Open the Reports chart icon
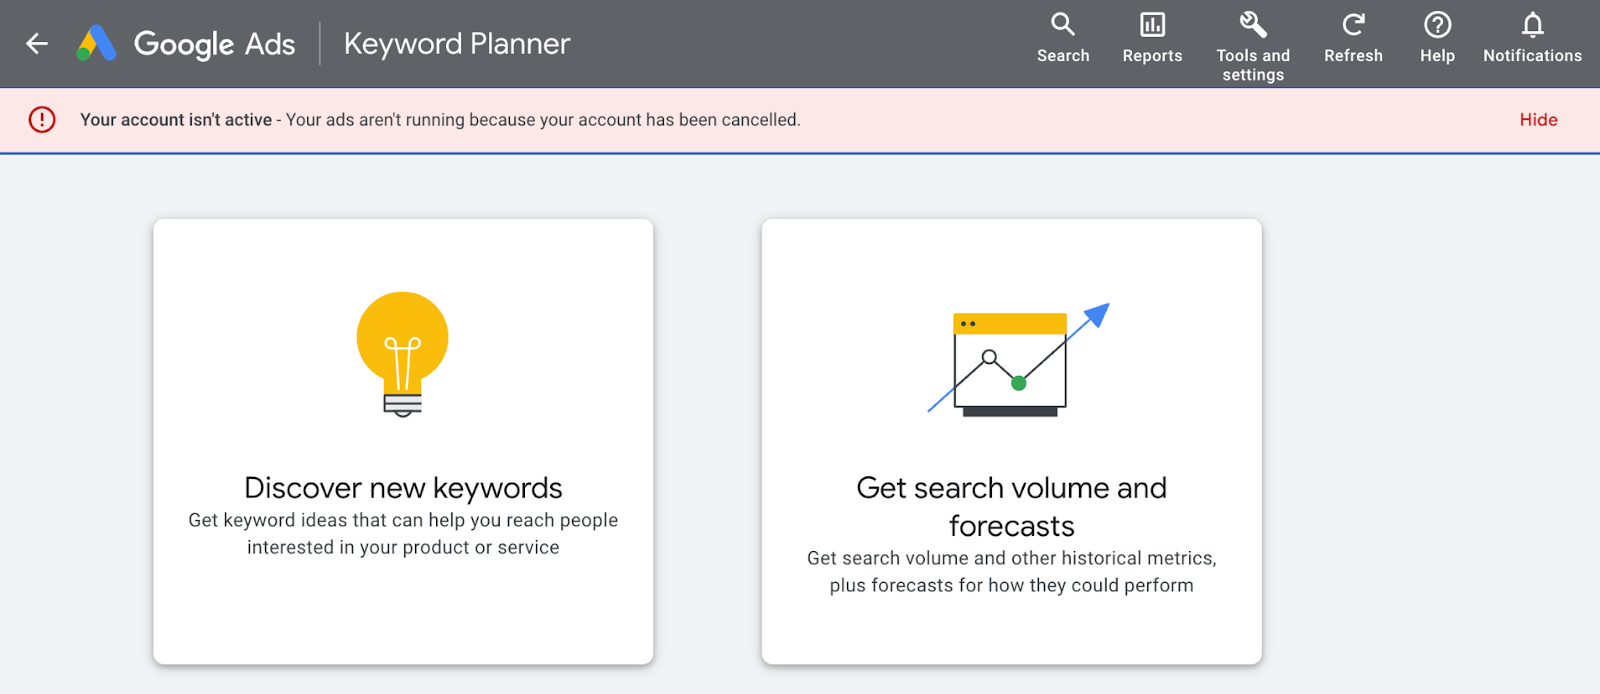Image resolution: width=1600 pixels, height=694 pixels. [1152, 25]
